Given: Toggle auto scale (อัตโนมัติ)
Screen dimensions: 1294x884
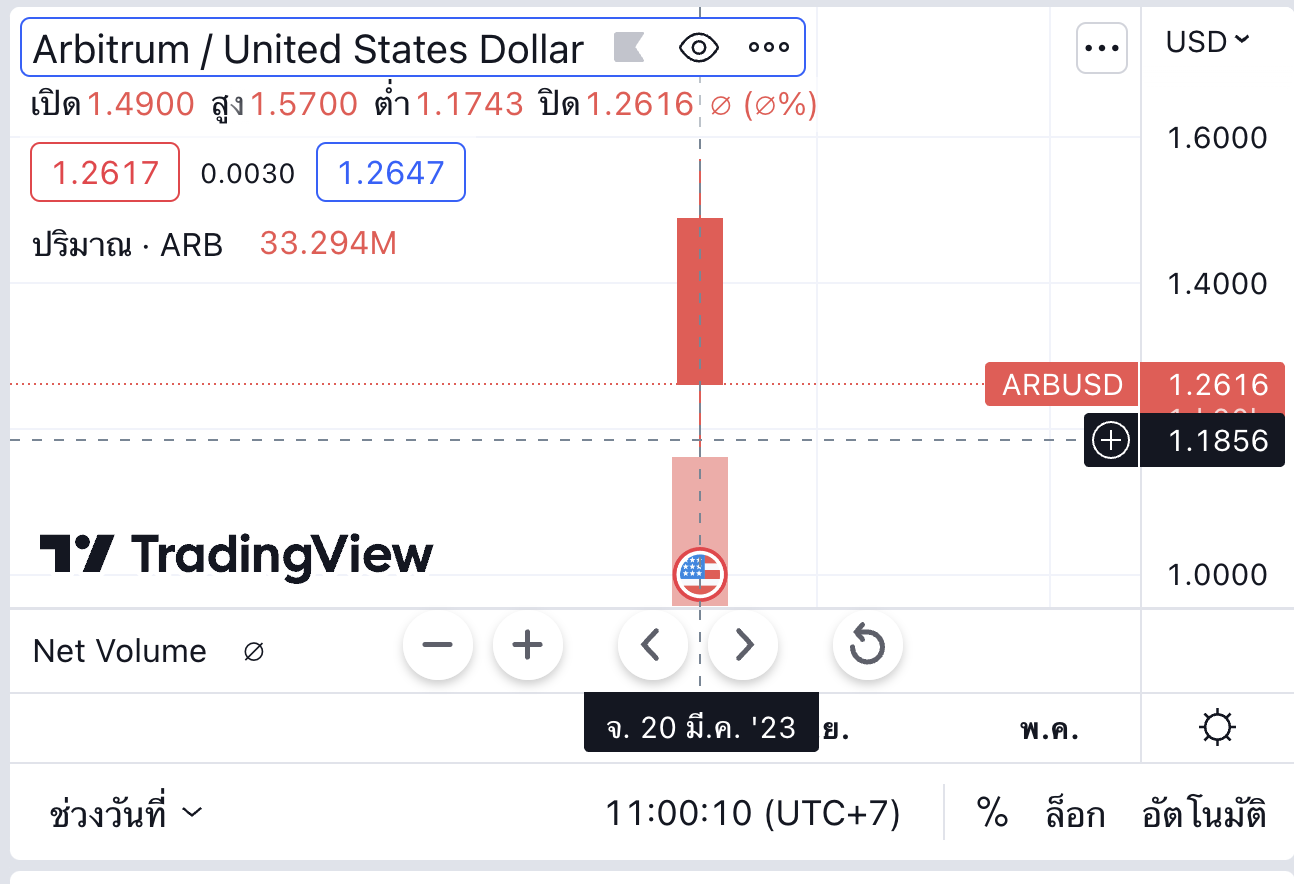Looking at the screenshot, I should pos(1204,814).
